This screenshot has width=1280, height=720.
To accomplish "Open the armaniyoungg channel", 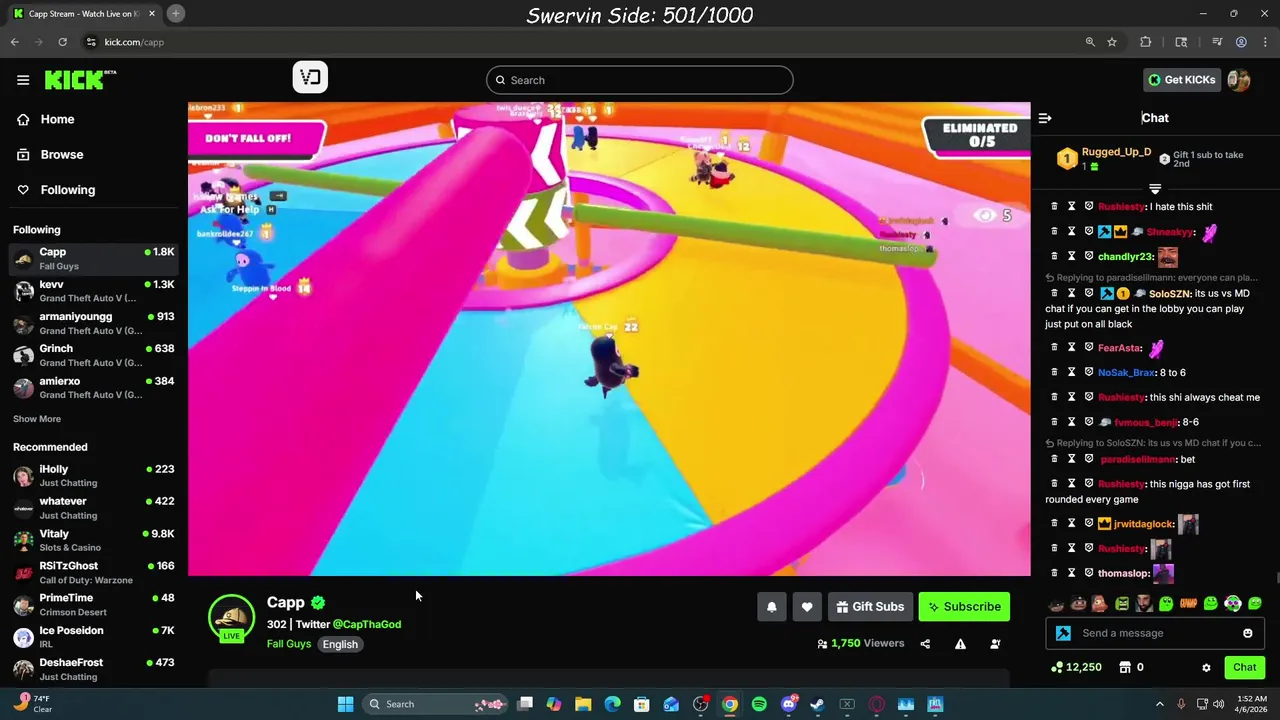I will click(x=94, y=323).
